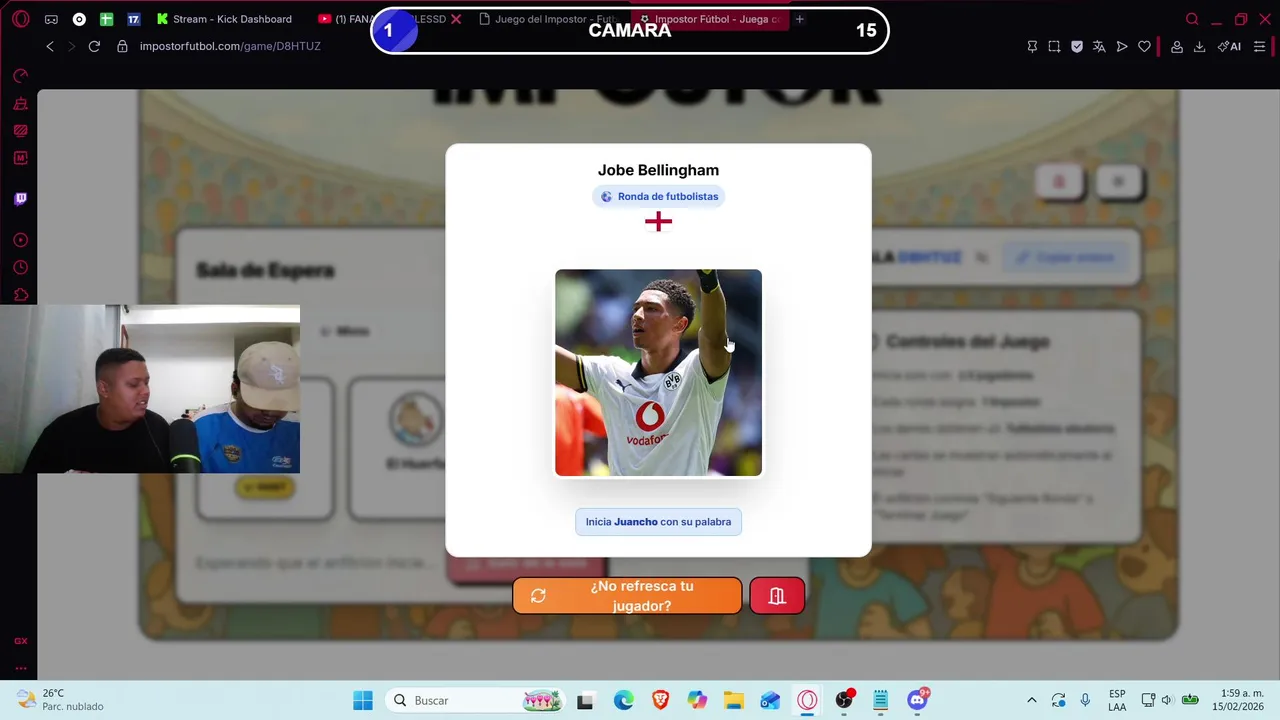Click the Ronda de futbolistas badge
This screenshot has width=1280, height=720.
coord(658,196)
